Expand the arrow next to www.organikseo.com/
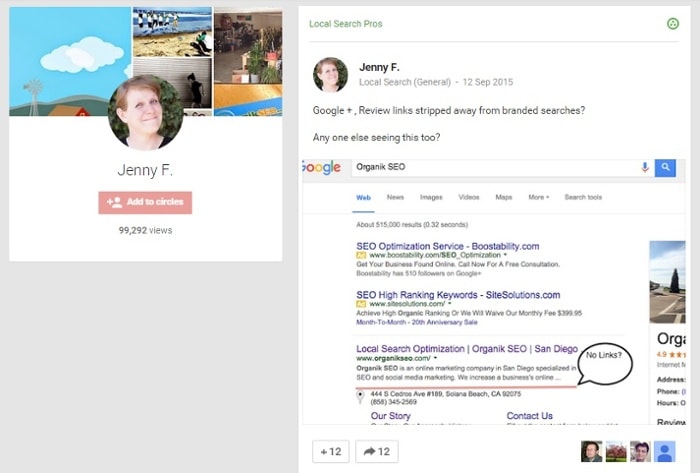 435,358
